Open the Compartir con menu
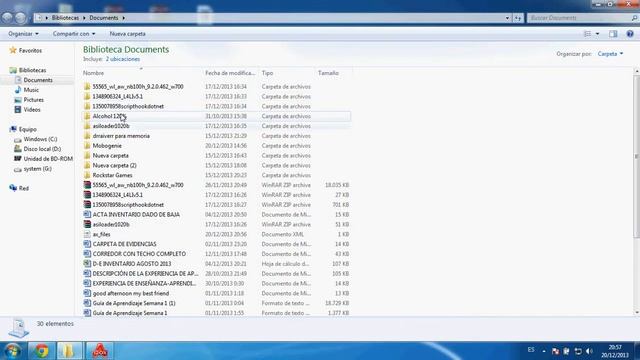Screen dimensions: 640x360 pyautogui.click(x=74, y=34)
